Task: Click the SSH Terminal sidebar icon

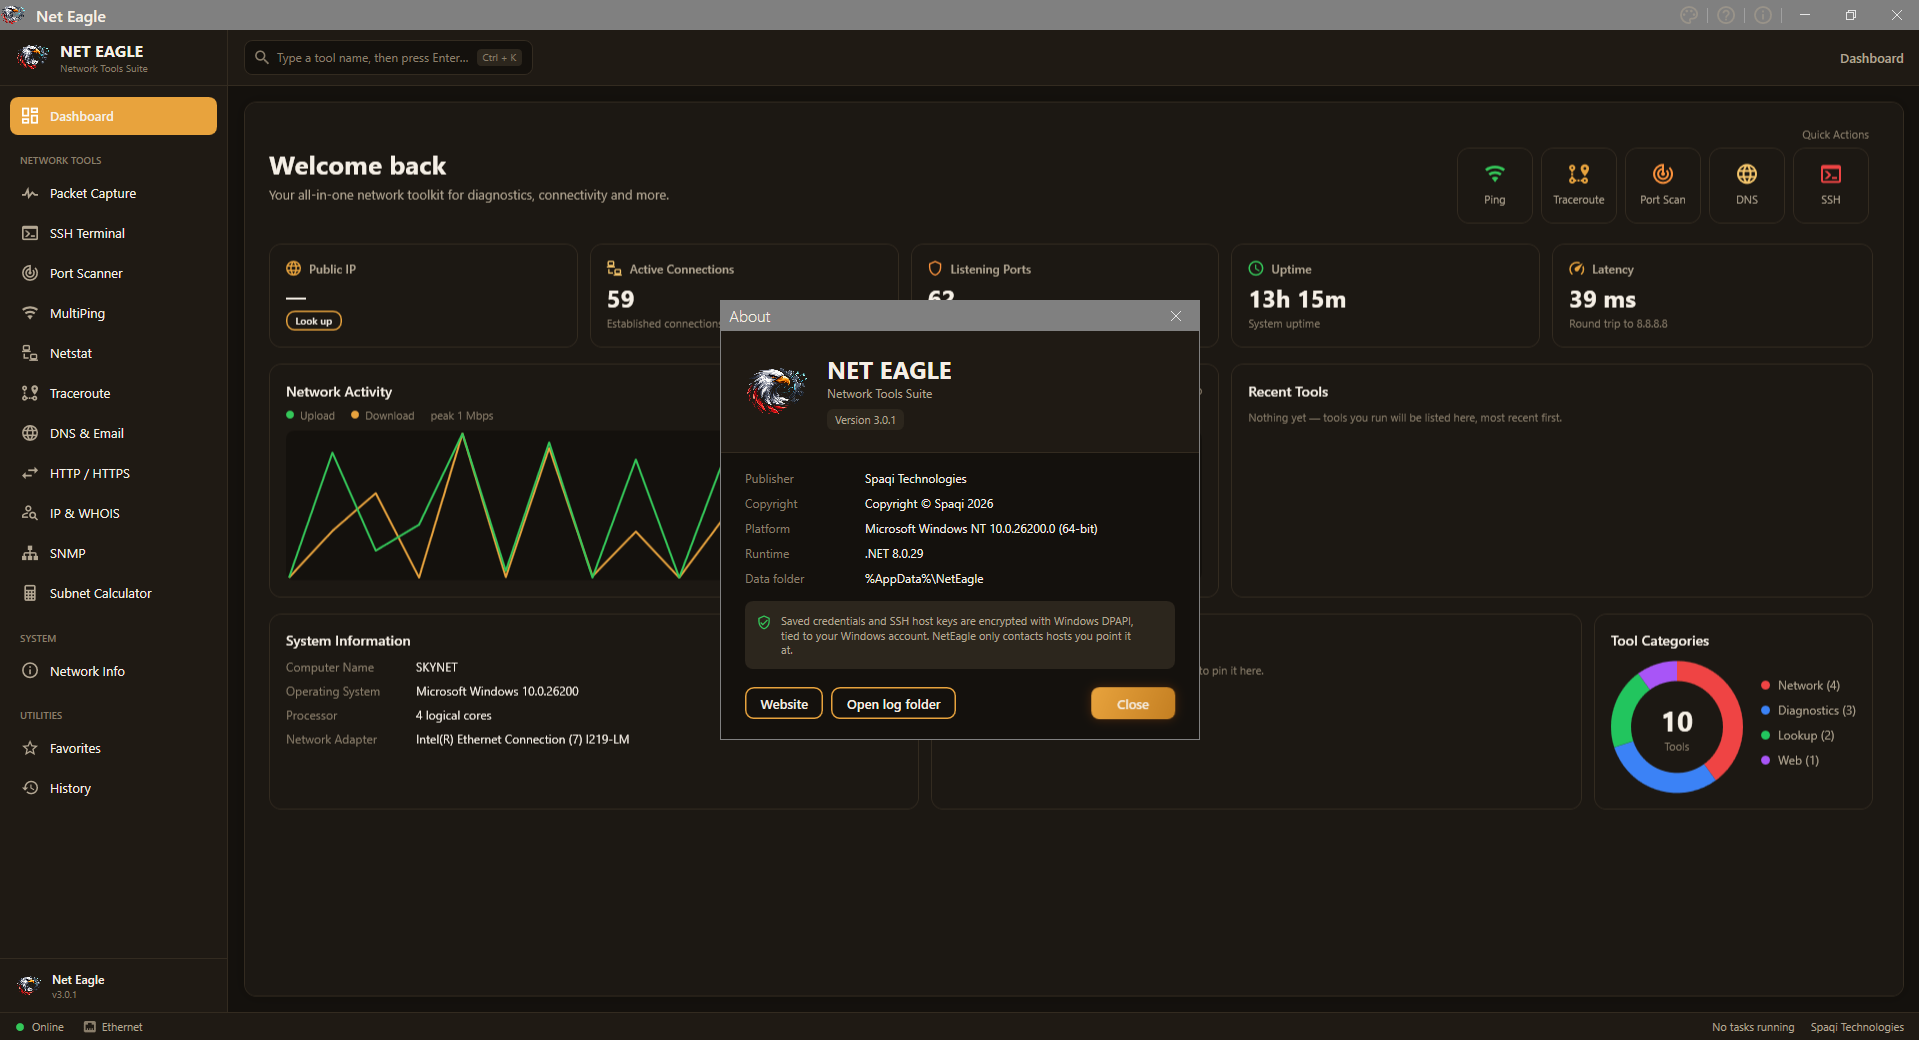Action: 30,233
